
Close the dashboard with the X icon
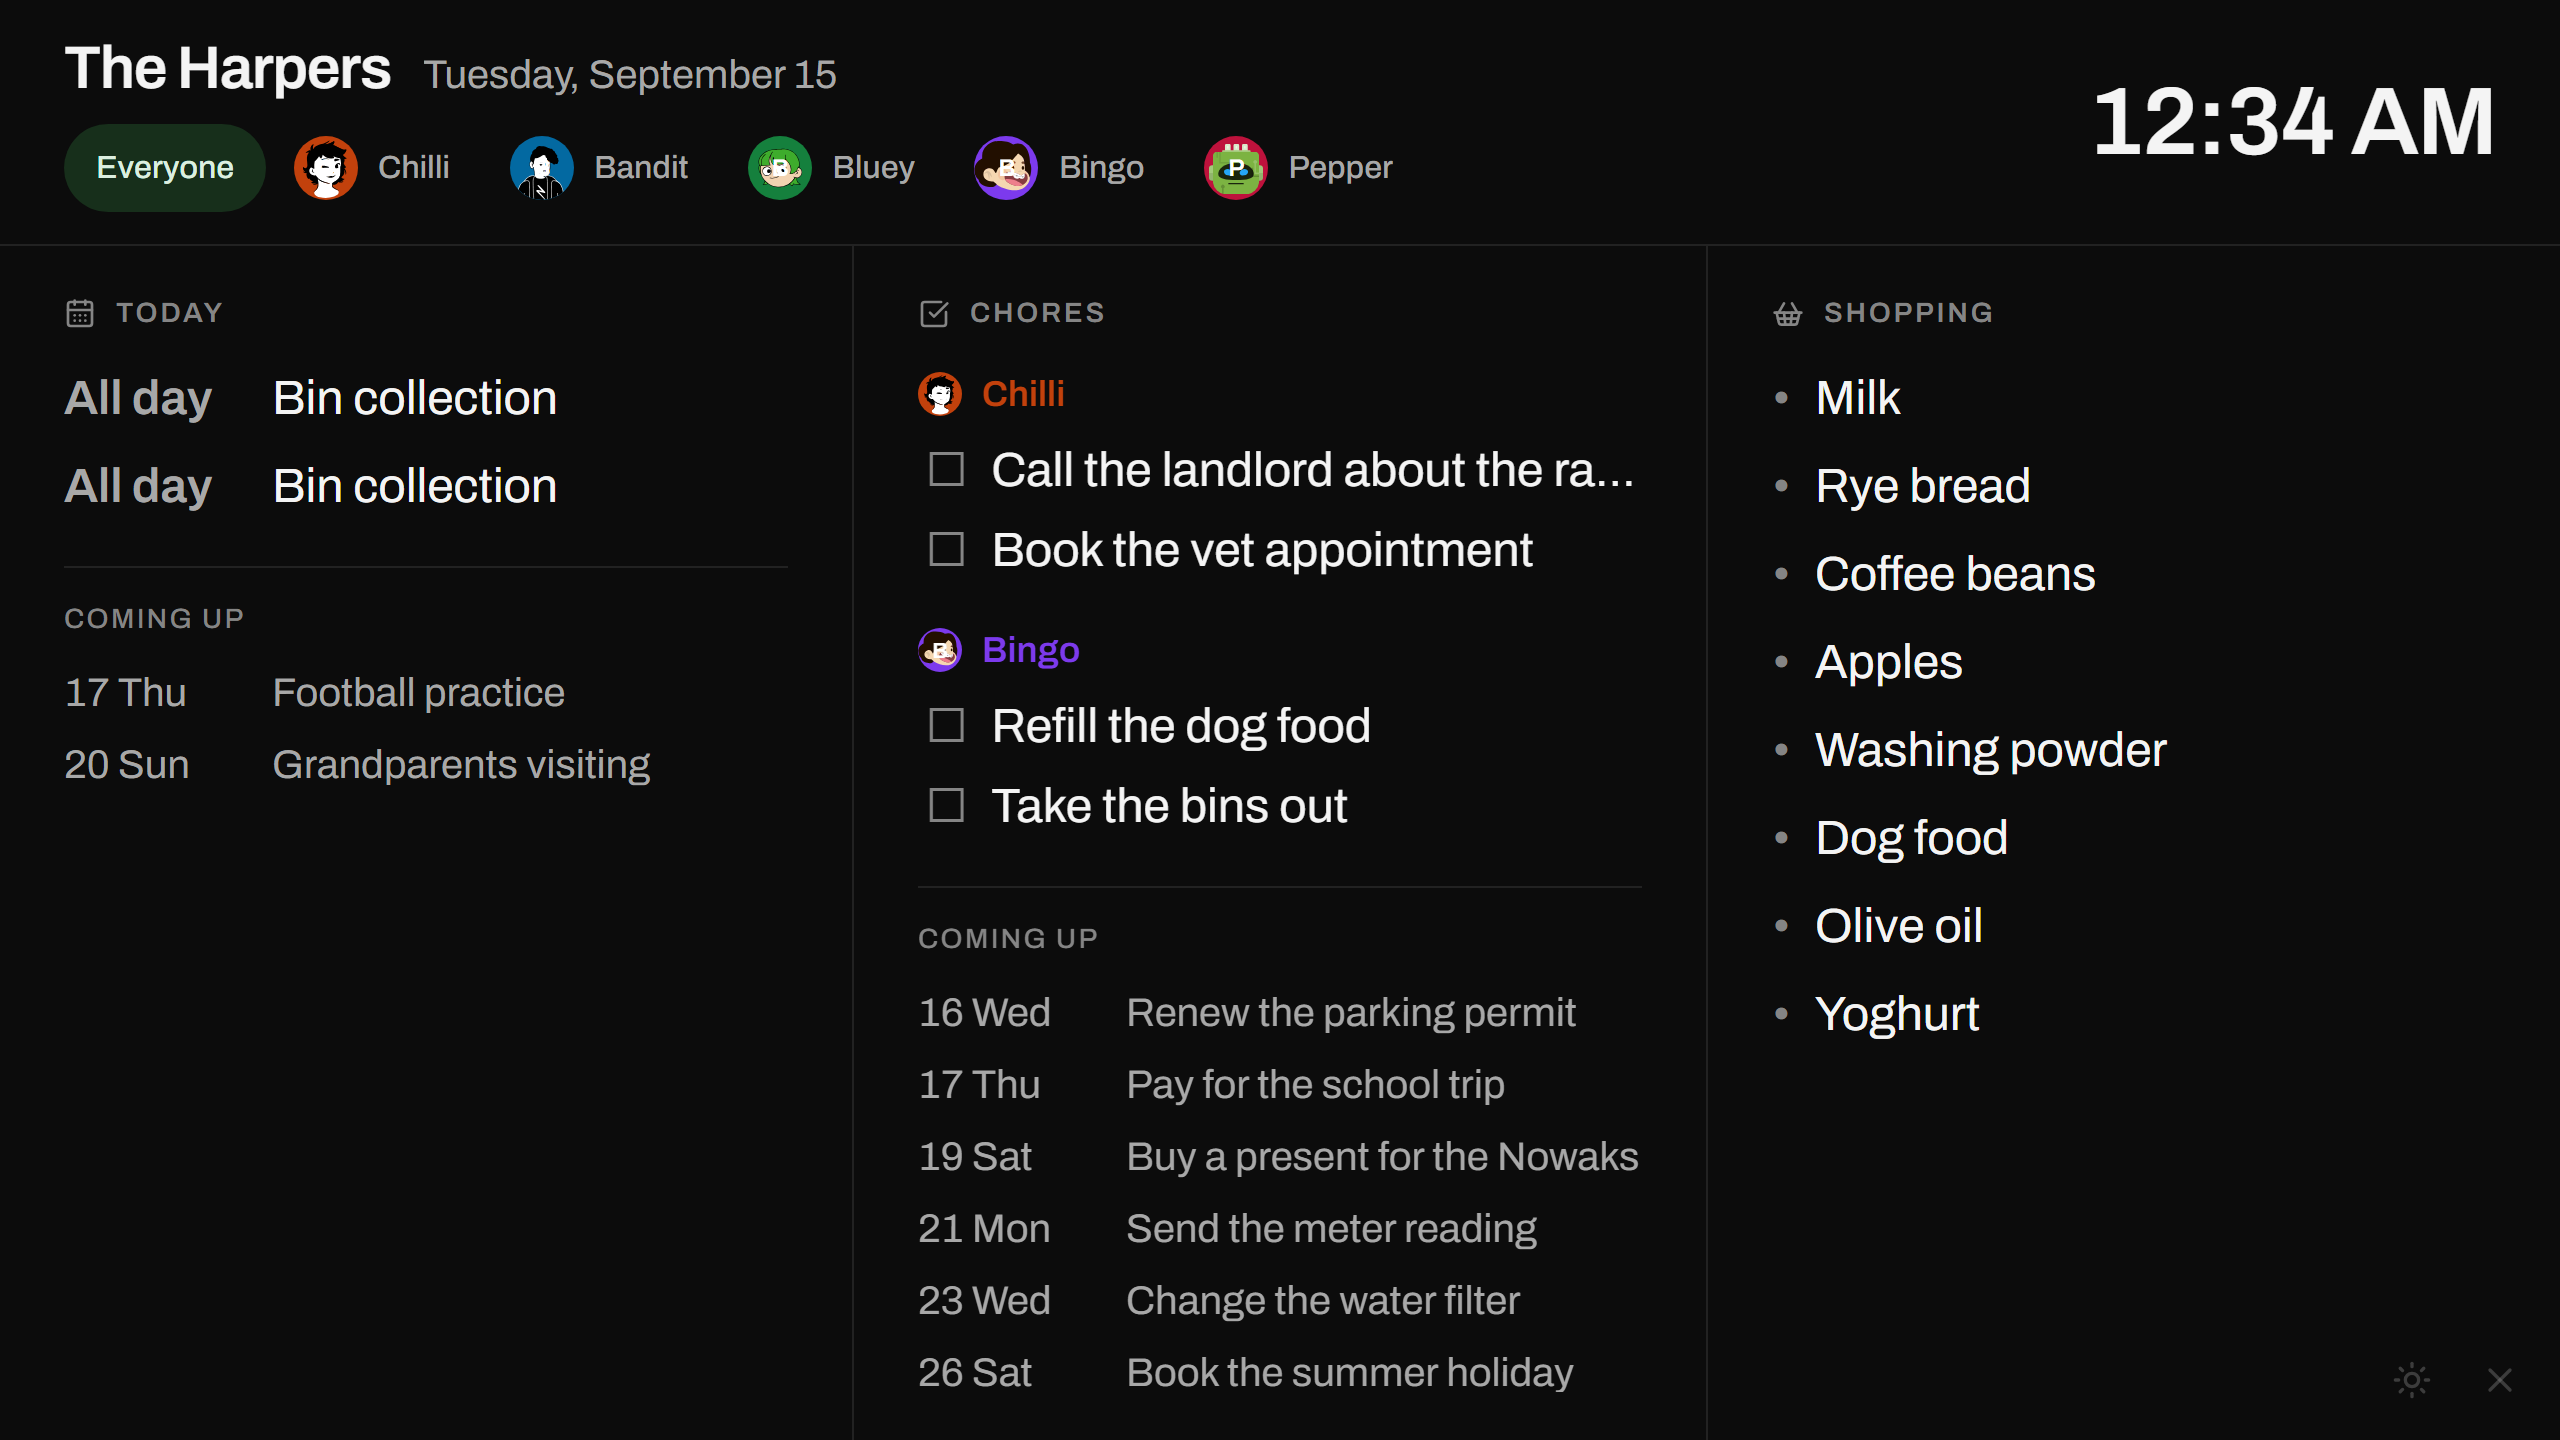pos(2500,1380)
